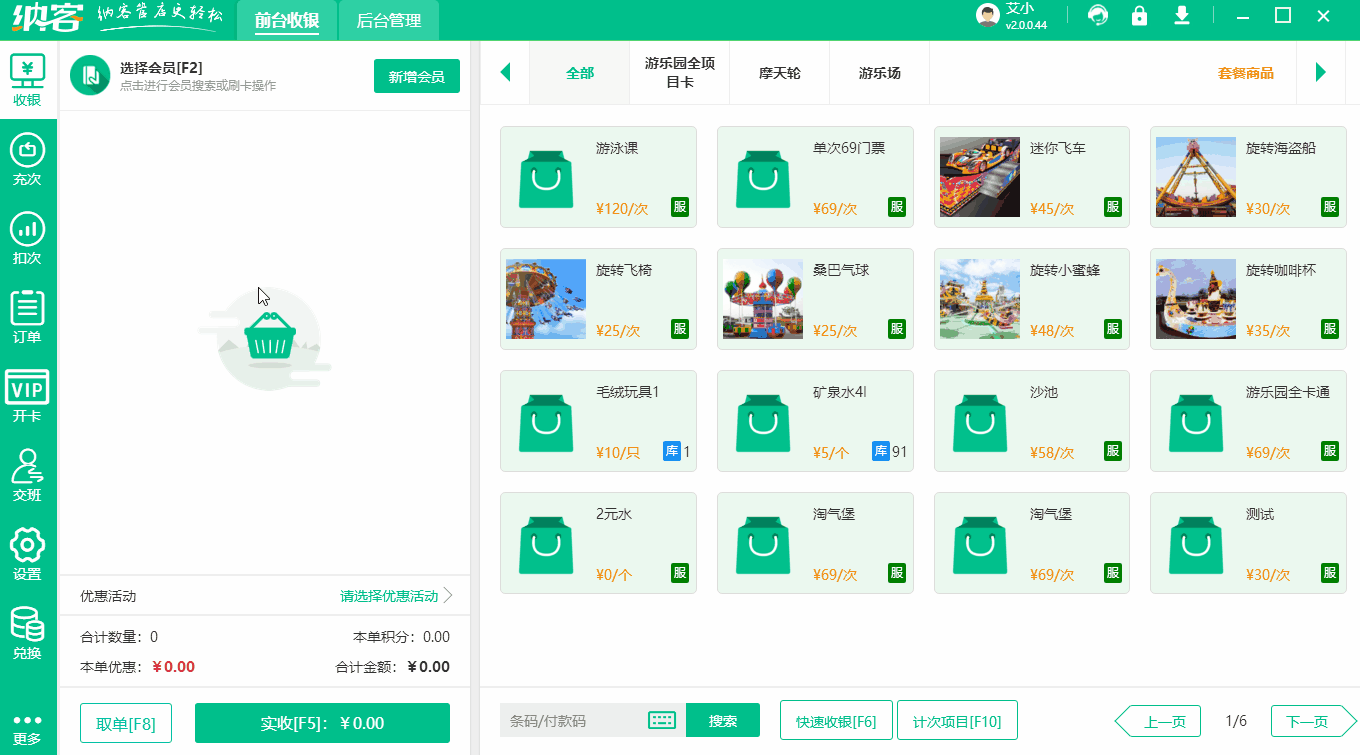Open the 订单 orders panel
This screenshot has height=755, width=1360.
tap(27, 314)
